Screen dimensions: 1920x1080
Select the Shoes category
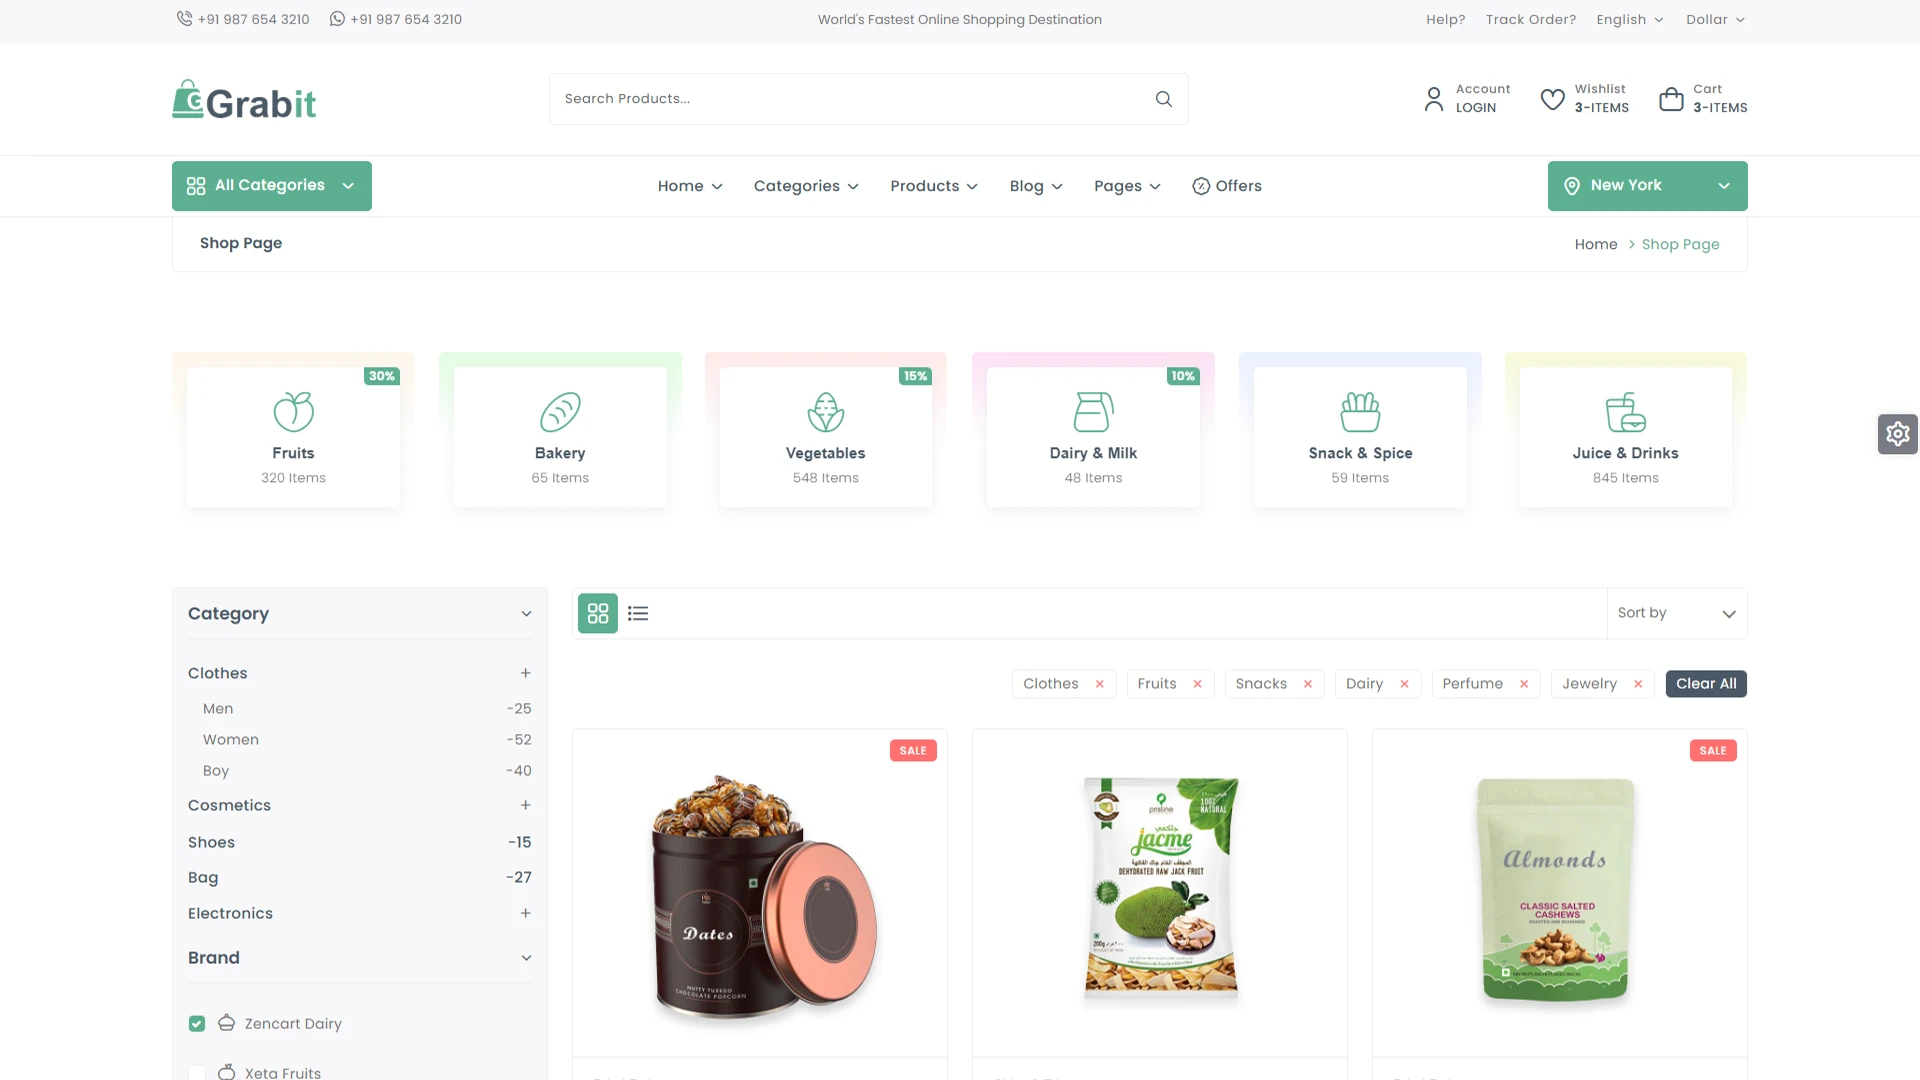(211, 842)
